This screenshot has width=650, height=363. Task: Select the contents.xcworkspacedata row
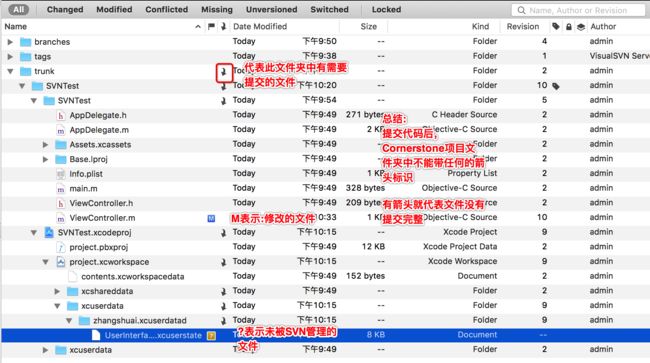pos(325,276)
